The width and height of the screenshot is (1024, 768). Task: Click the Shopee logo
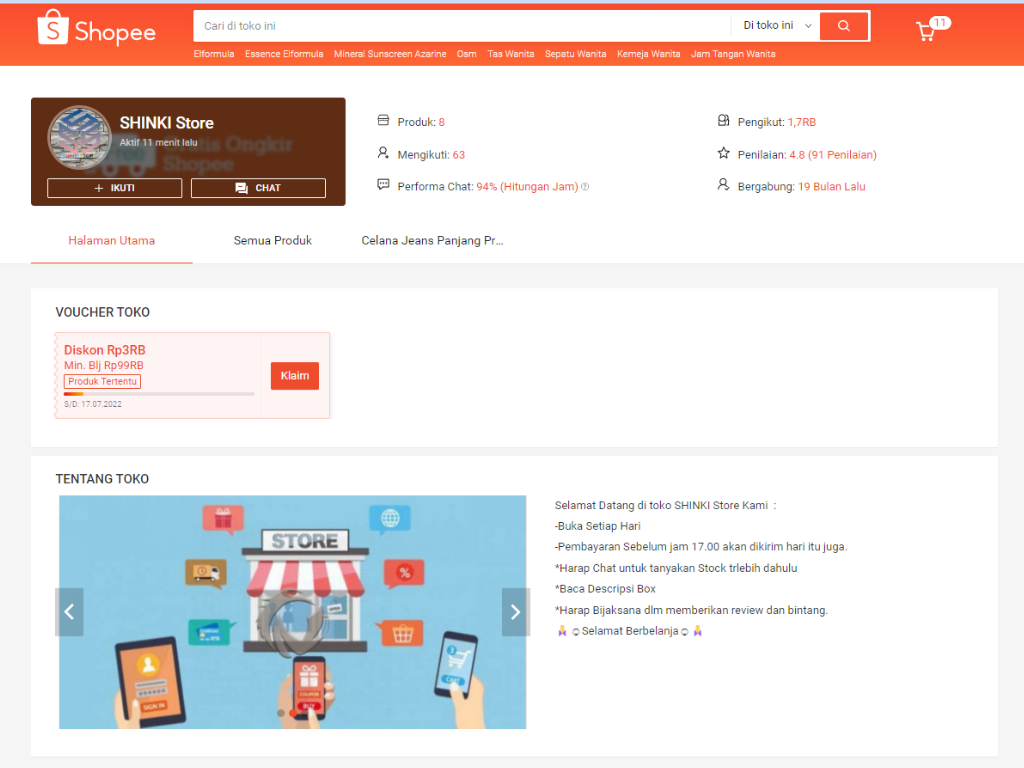tap(97, 28)
